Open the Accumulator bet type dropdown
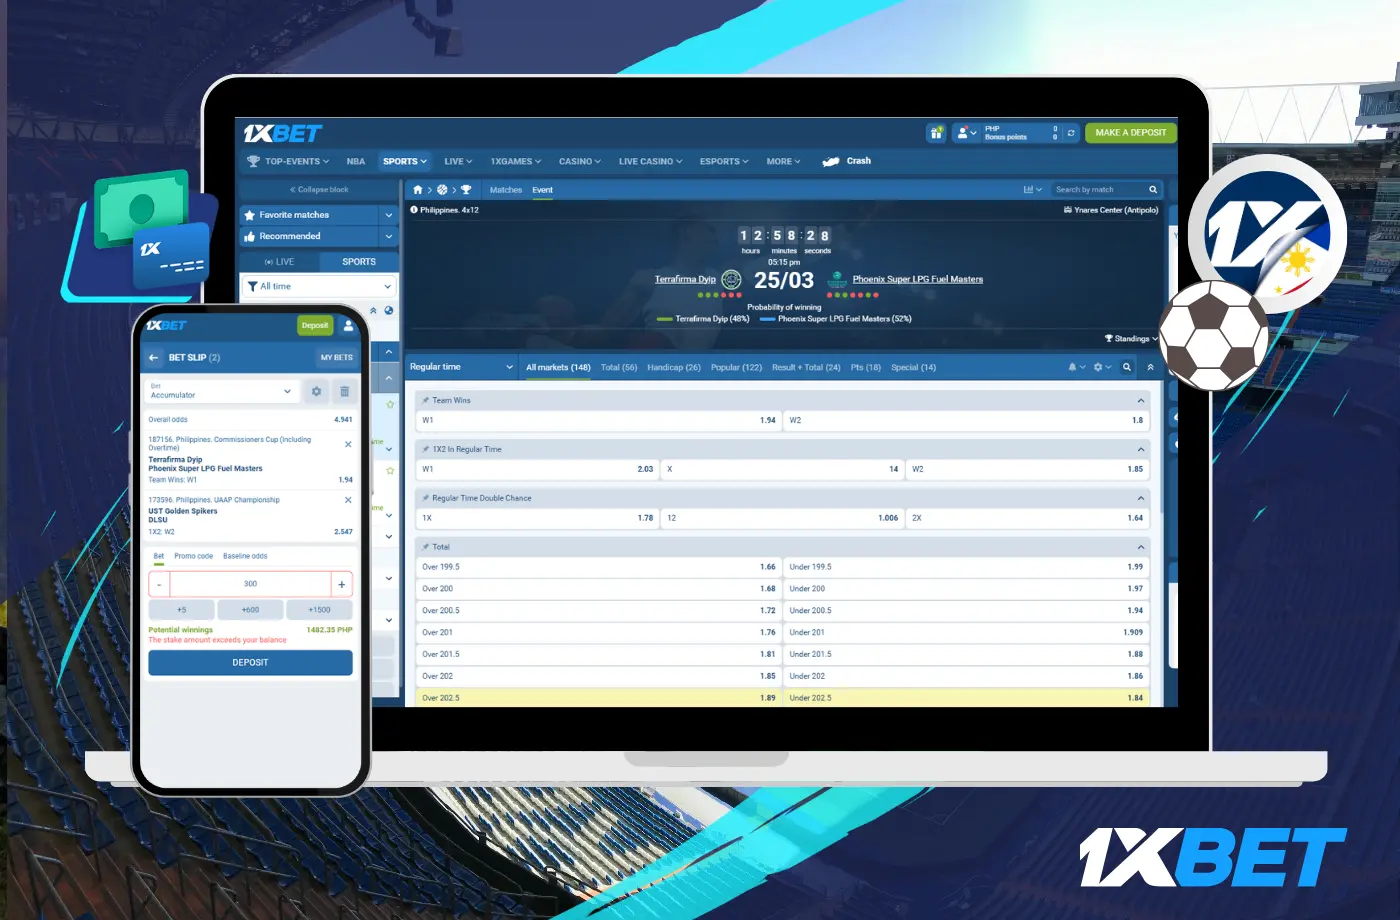1400x920 pixels. coord(222,391)
